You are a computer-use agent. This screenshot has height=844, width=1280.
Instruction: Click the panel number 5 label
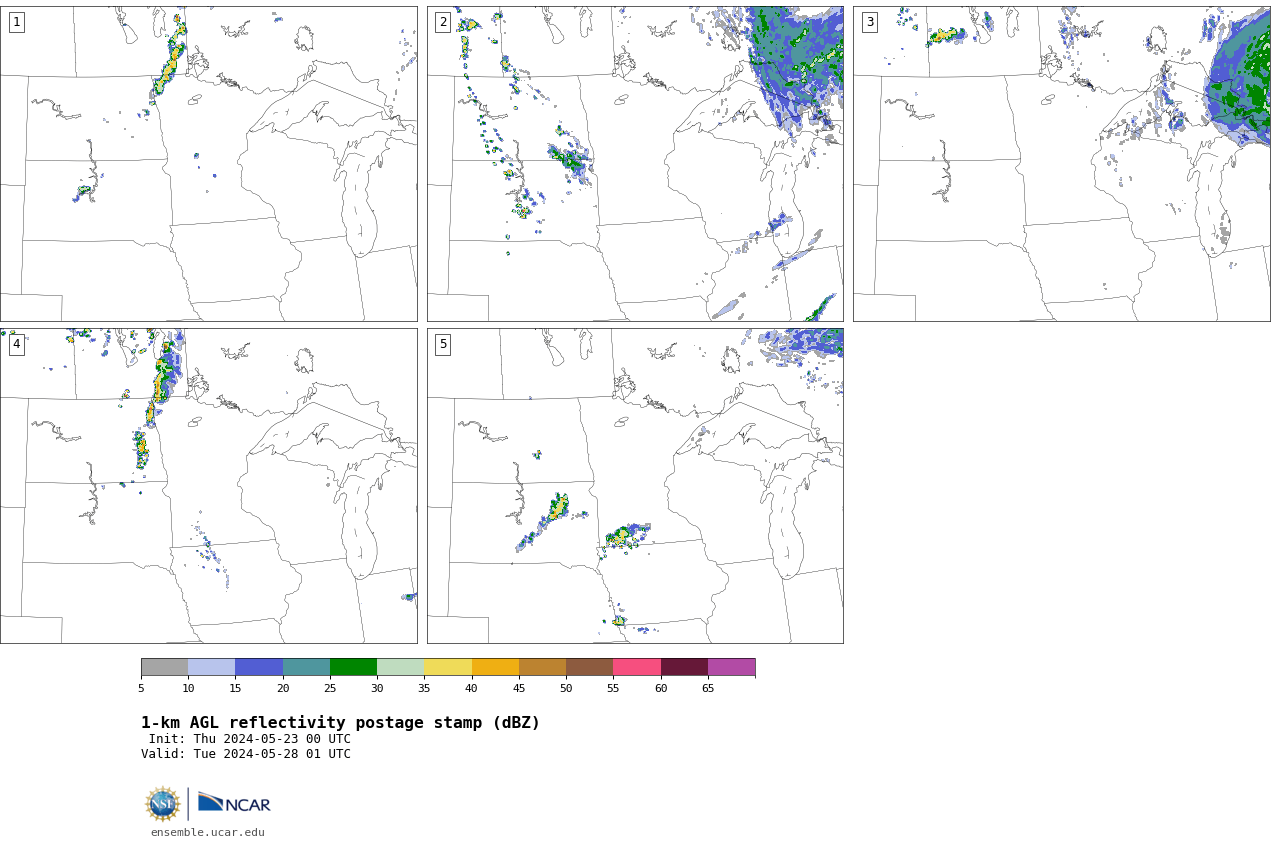coord(443,344)
